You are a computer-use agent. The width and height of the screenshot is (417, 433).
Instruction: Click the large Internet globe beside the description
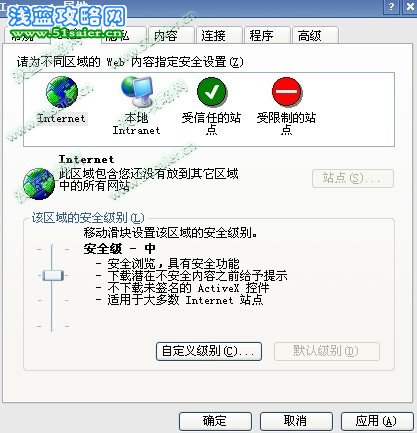pyautogui.click(x=39, y=184)
